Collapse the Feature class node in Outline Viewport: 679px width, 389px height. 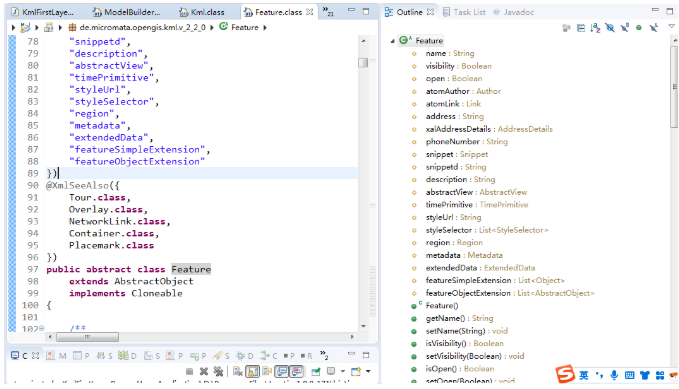[x=392, y=41]
